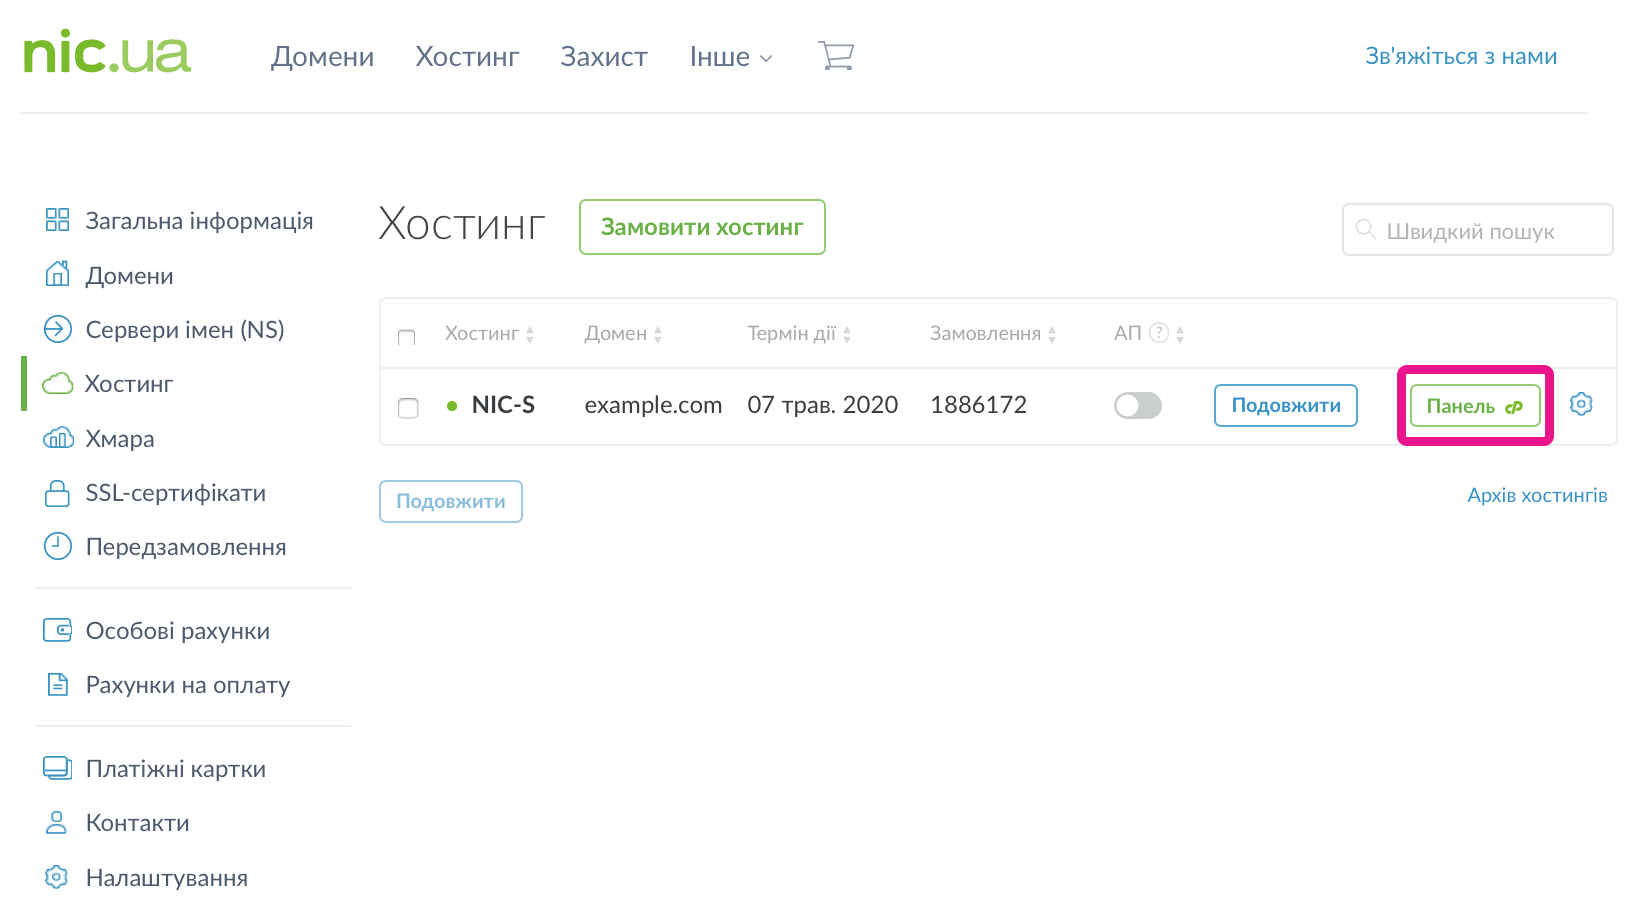1635x907 pixels.
Task: Open Рахунки на оплату in sidebar
Action: [187, 685]
